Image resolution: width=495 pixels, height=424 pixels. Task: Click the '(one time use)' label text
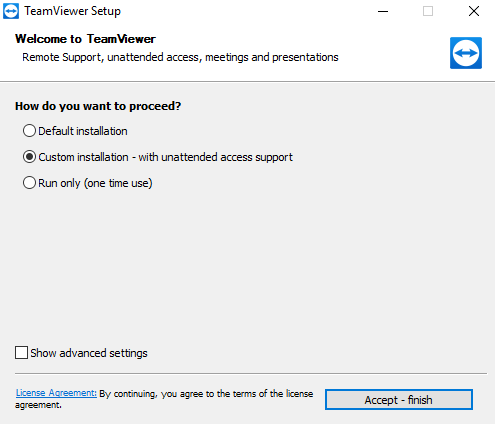pos(118,183)
